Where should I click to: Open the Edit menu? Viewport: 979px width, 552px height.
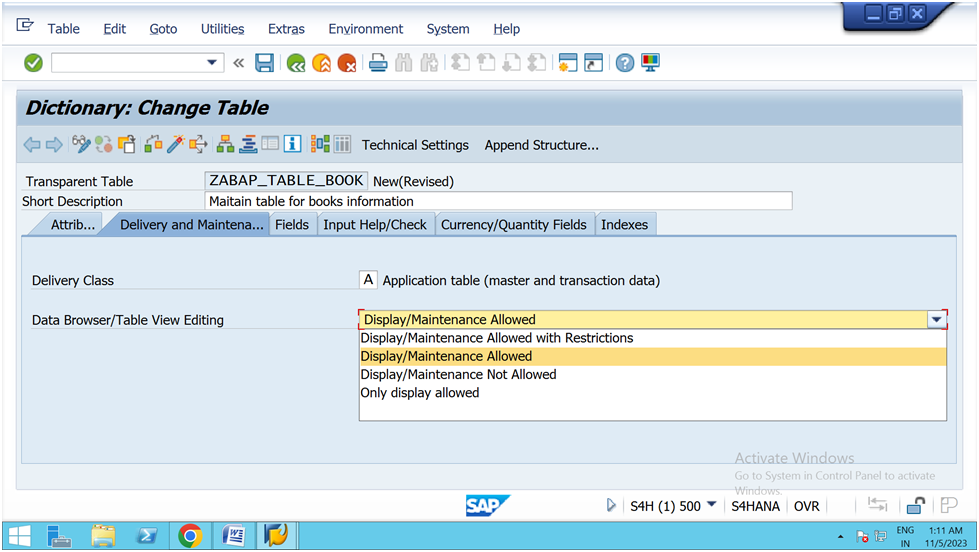(114, 29)
